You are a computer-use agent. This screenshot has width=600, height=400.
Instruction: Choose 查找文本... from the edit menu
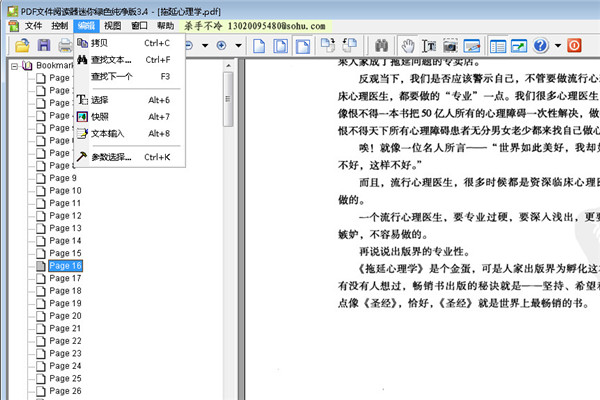point(111,60)
